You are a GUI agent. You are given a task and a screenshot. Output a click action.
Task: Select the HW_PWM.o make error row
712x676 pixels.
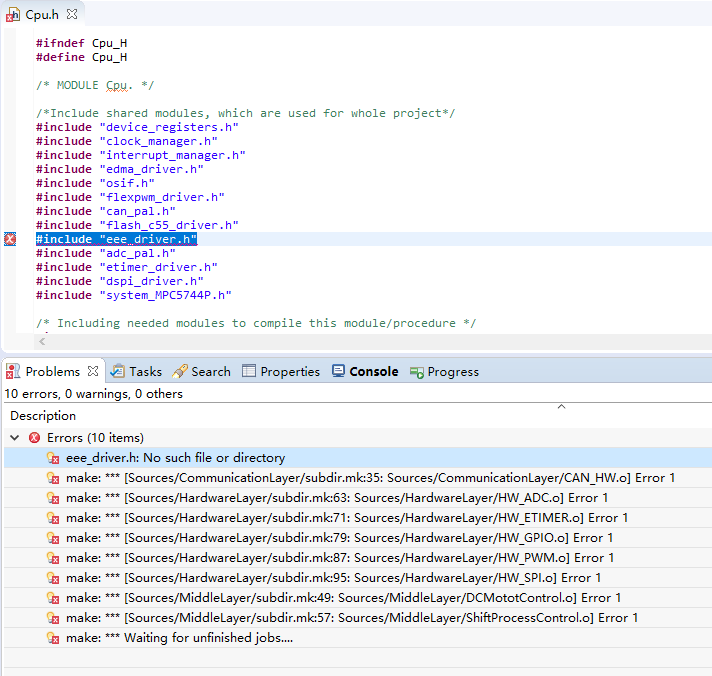click(x=358, y=558)
